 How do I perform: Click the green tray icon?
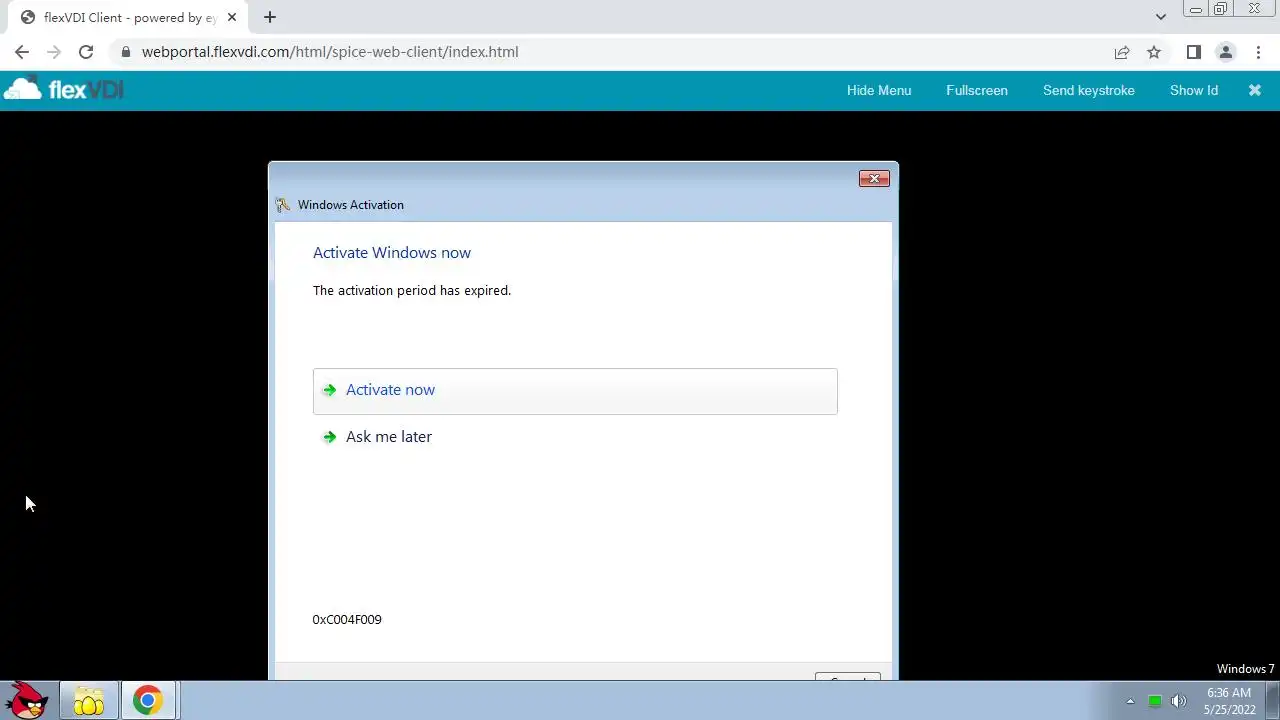click(x=1155, y=701)
